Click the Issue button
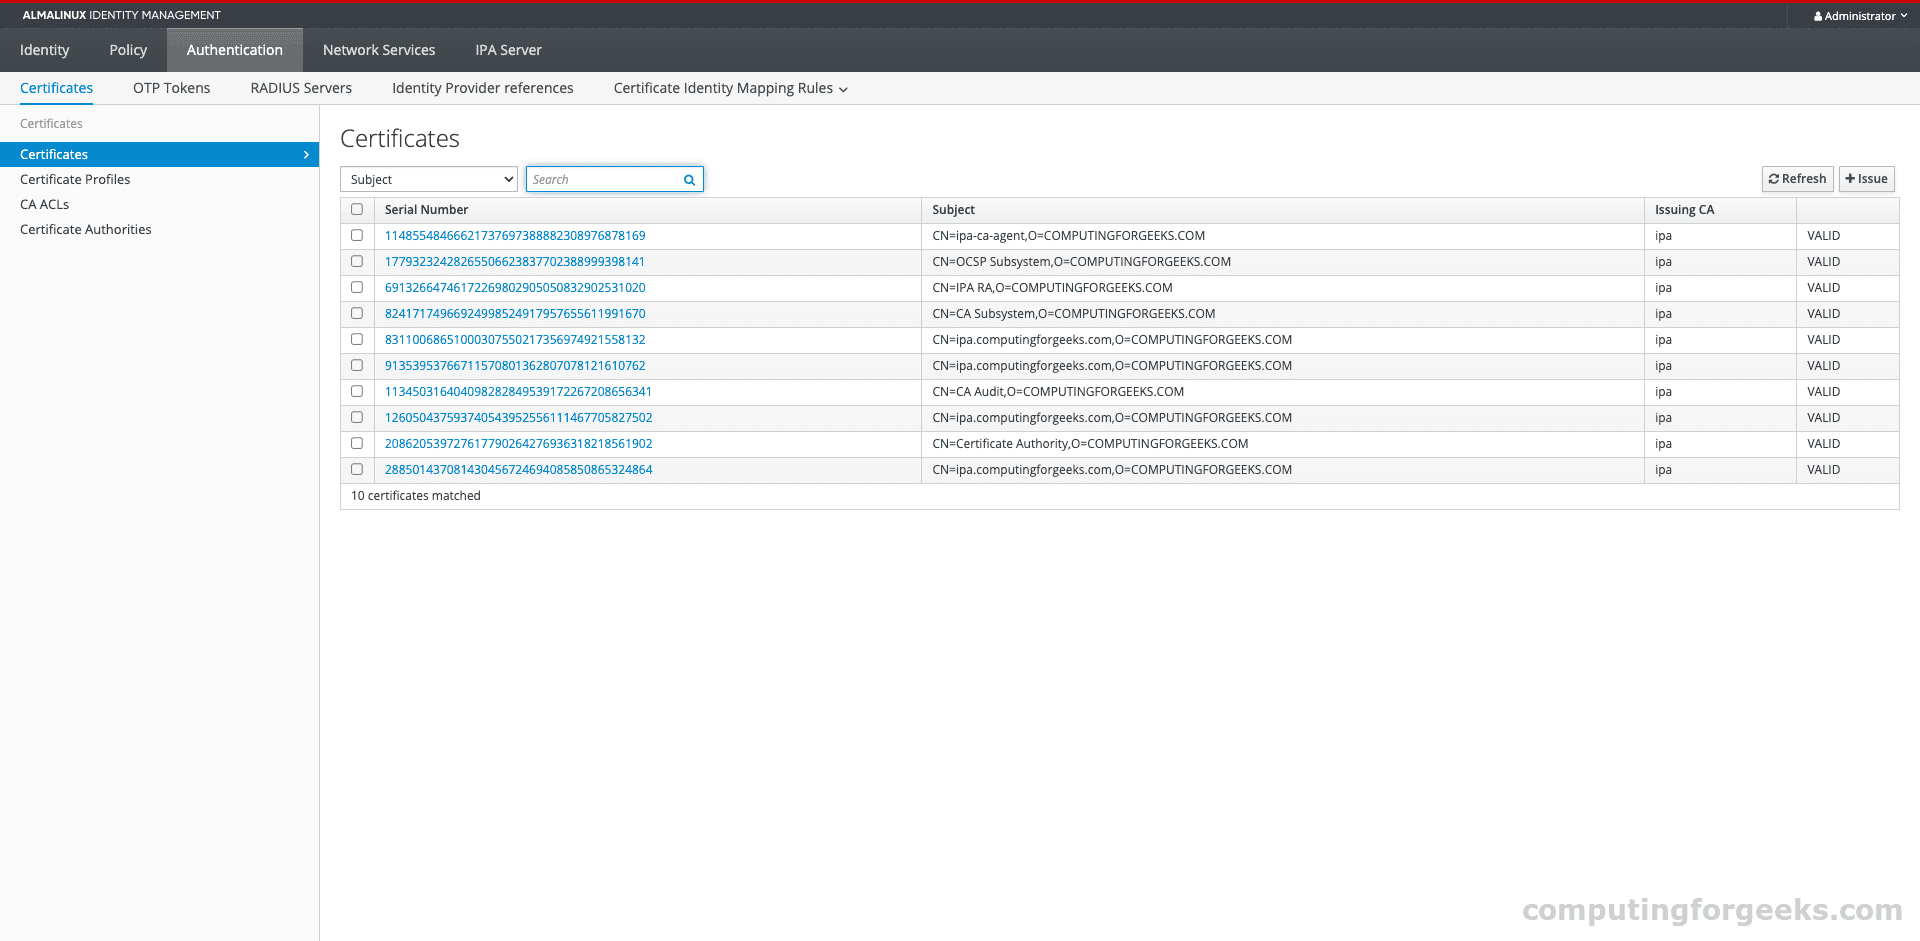1920x941 pixels. pyautogui.click(x=1866, y=178)
